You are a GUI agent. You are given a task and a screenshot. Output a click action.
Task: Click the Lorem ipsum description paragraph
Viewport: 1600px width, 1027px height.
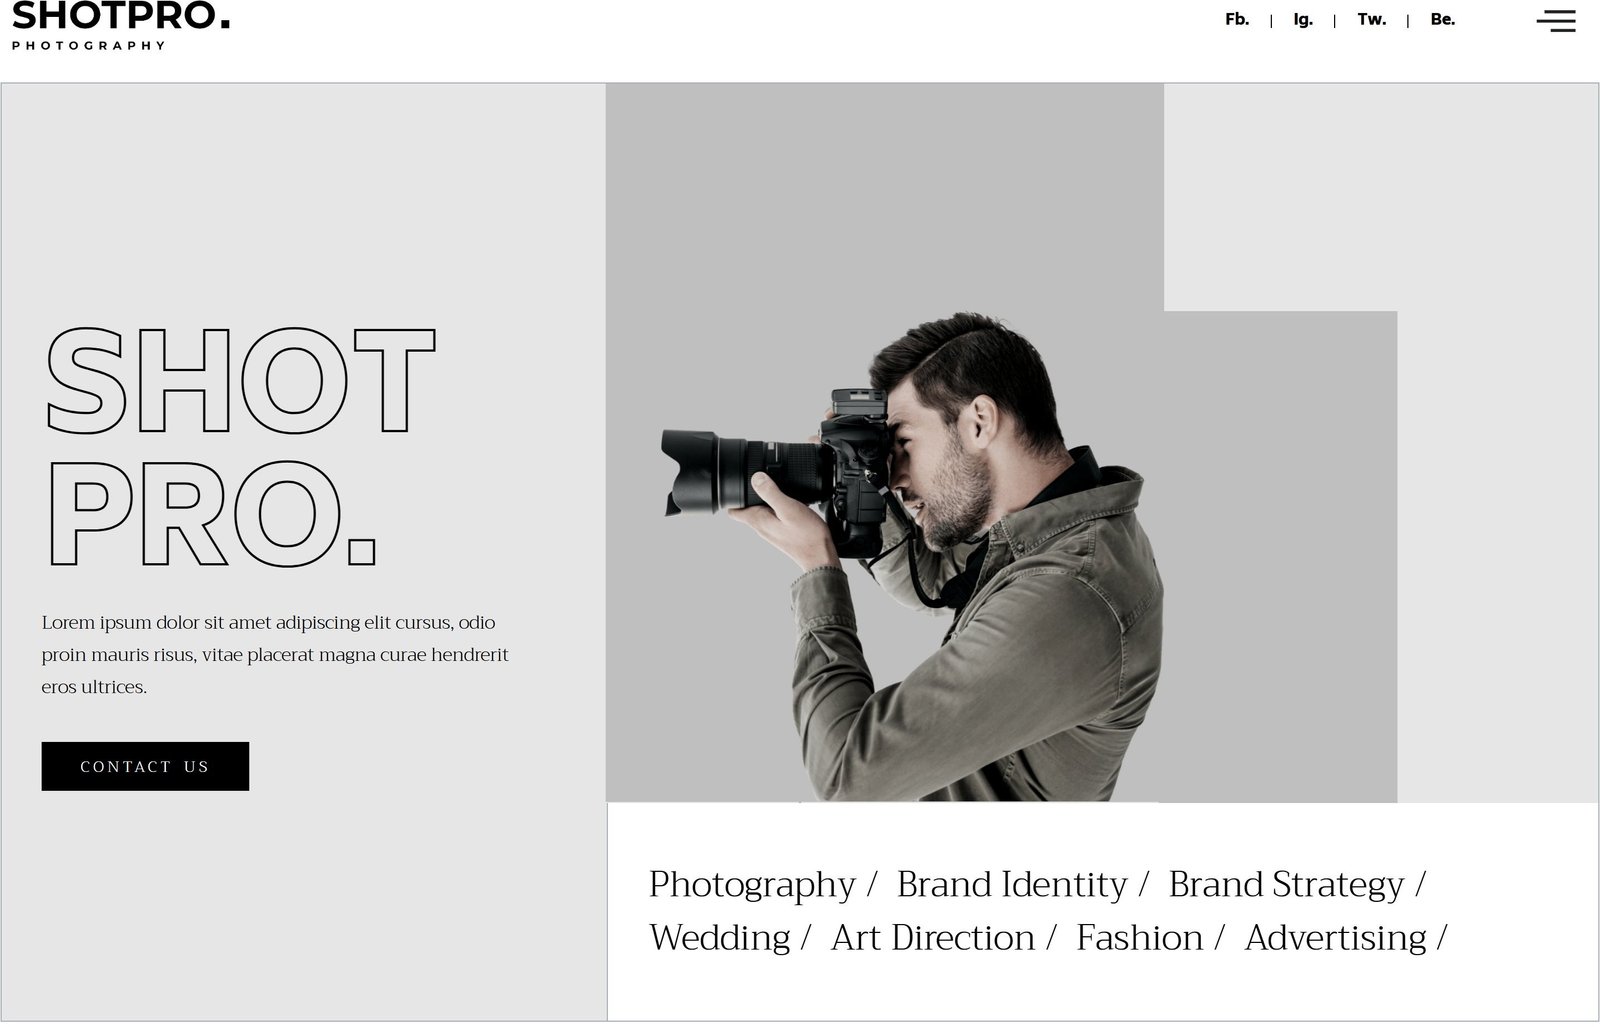pyautogui.click(x=275, y=655)
